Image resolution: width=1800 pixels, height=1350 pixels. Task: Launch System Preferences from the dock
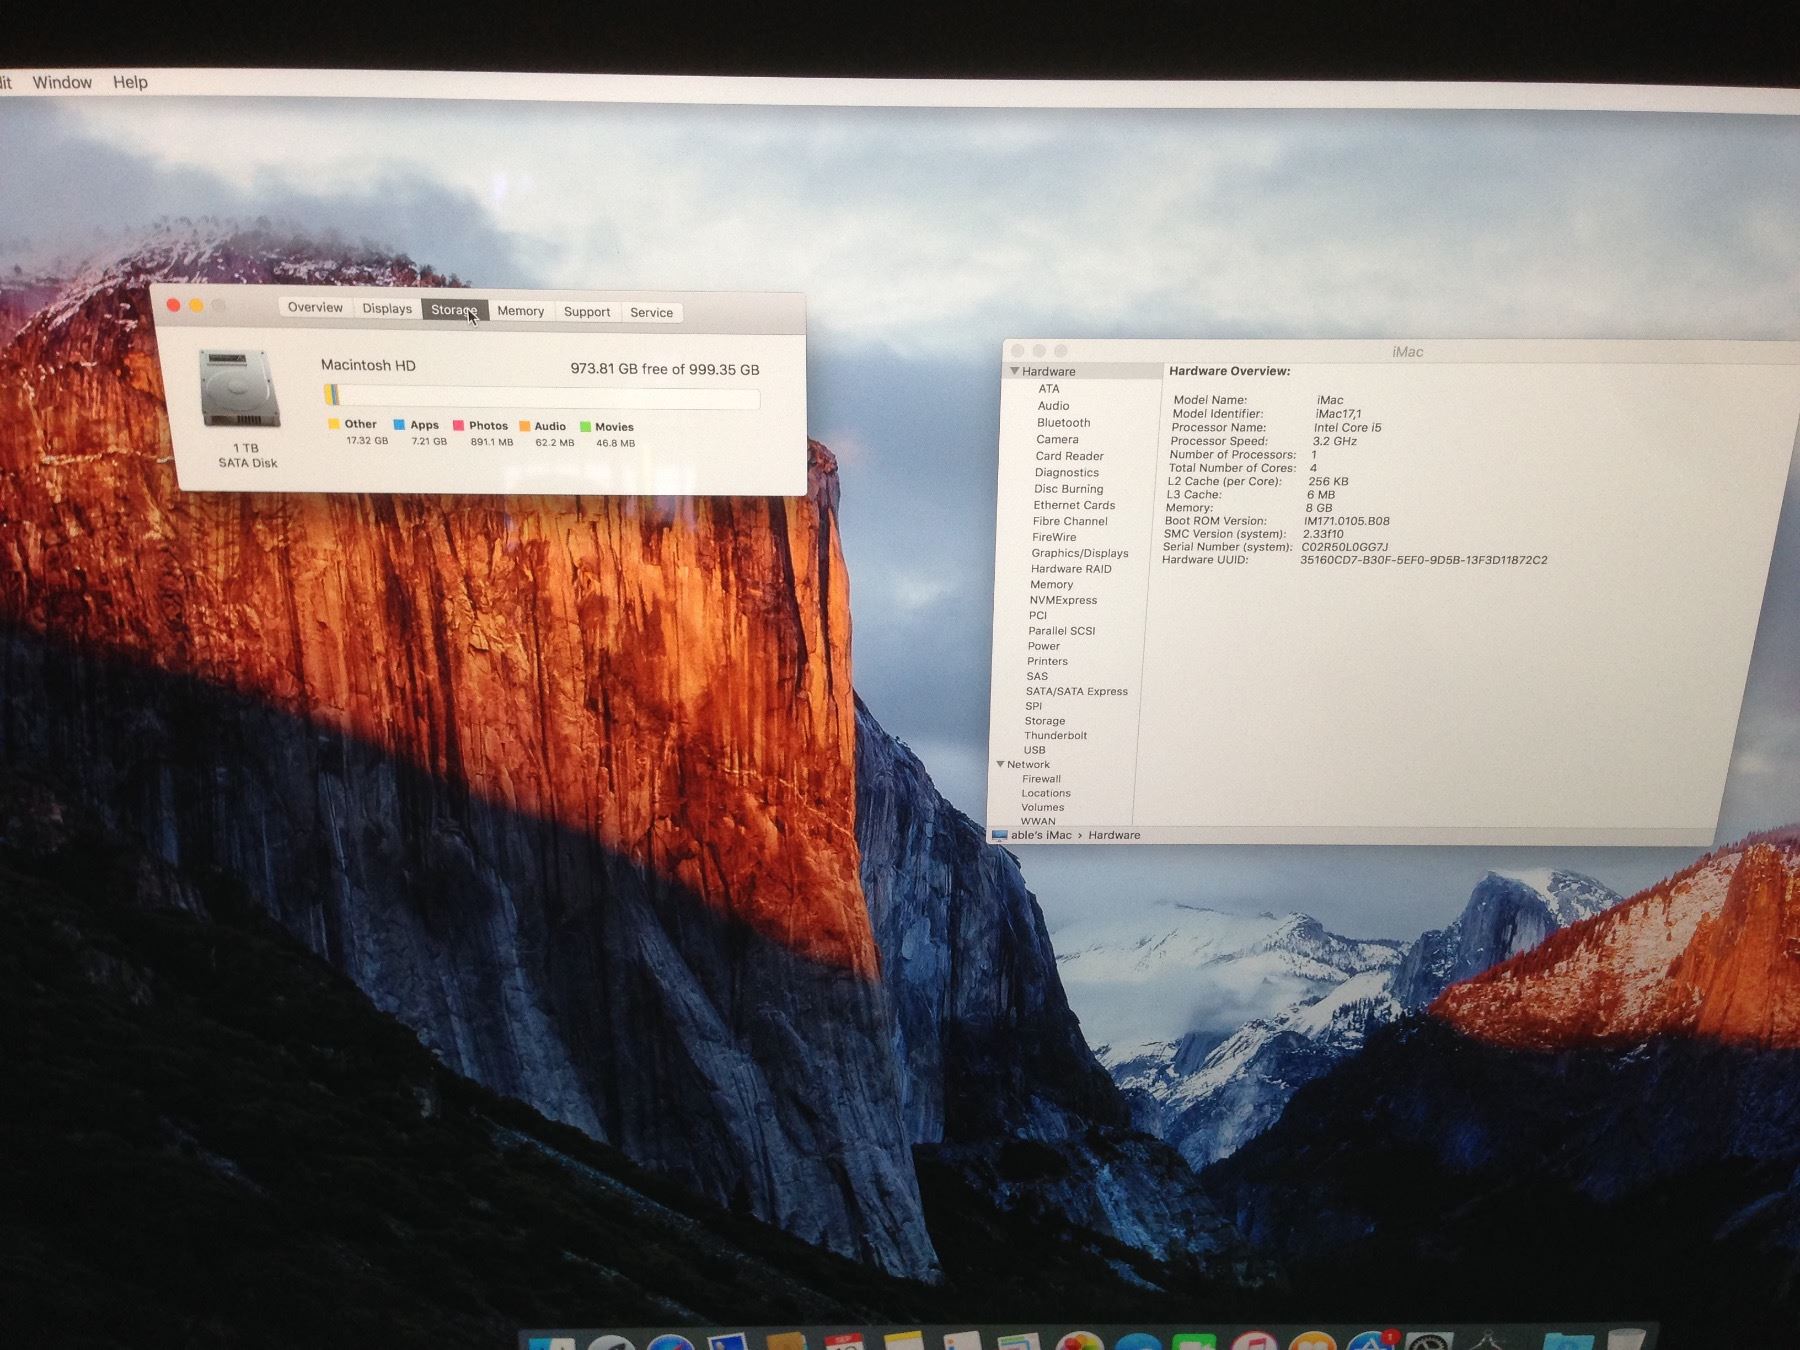[x=1429, y=1342]
